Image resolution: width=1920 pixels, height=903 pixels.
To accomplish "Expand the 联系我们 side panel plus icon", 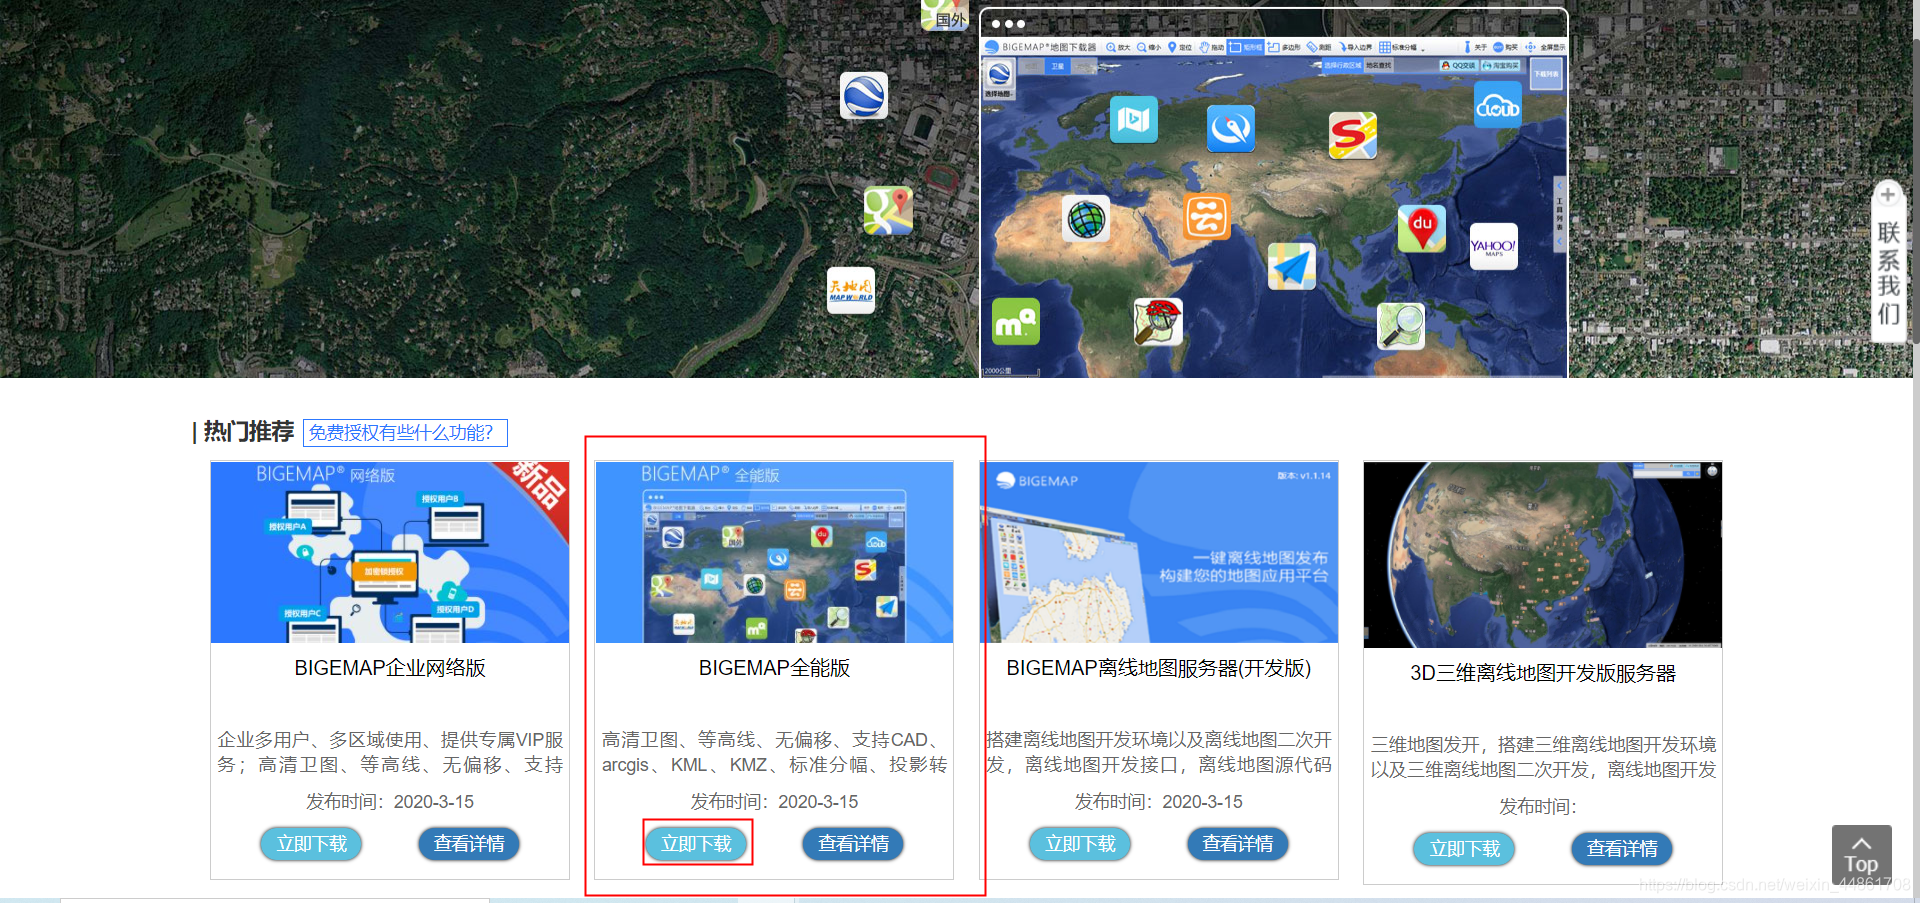I will tap(1888, 195).
